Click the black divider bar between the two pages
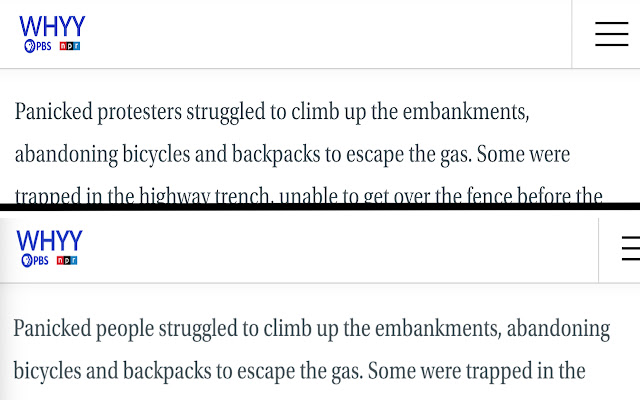 pyautogui.click(x=320, y=207)
